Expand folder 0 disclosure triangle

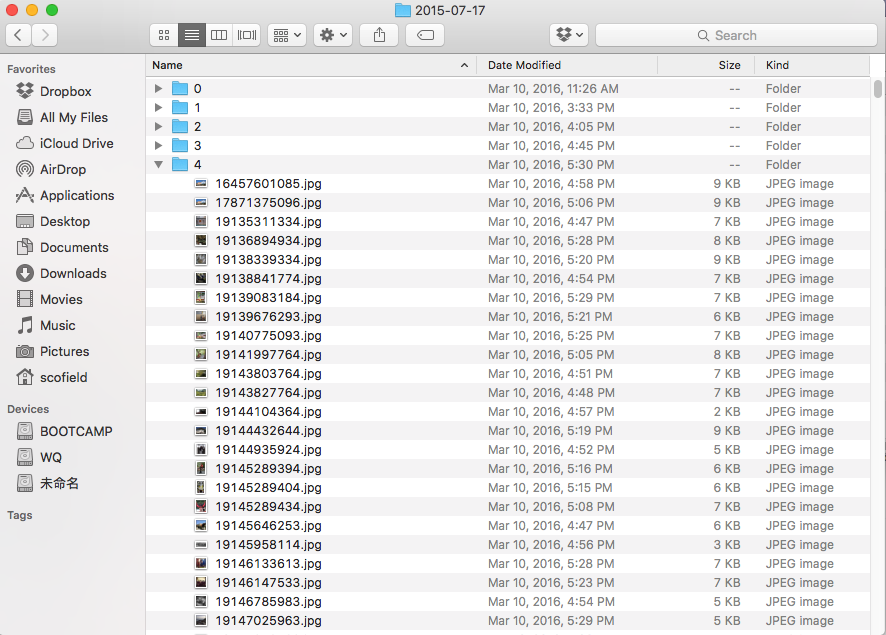point(158,89)
